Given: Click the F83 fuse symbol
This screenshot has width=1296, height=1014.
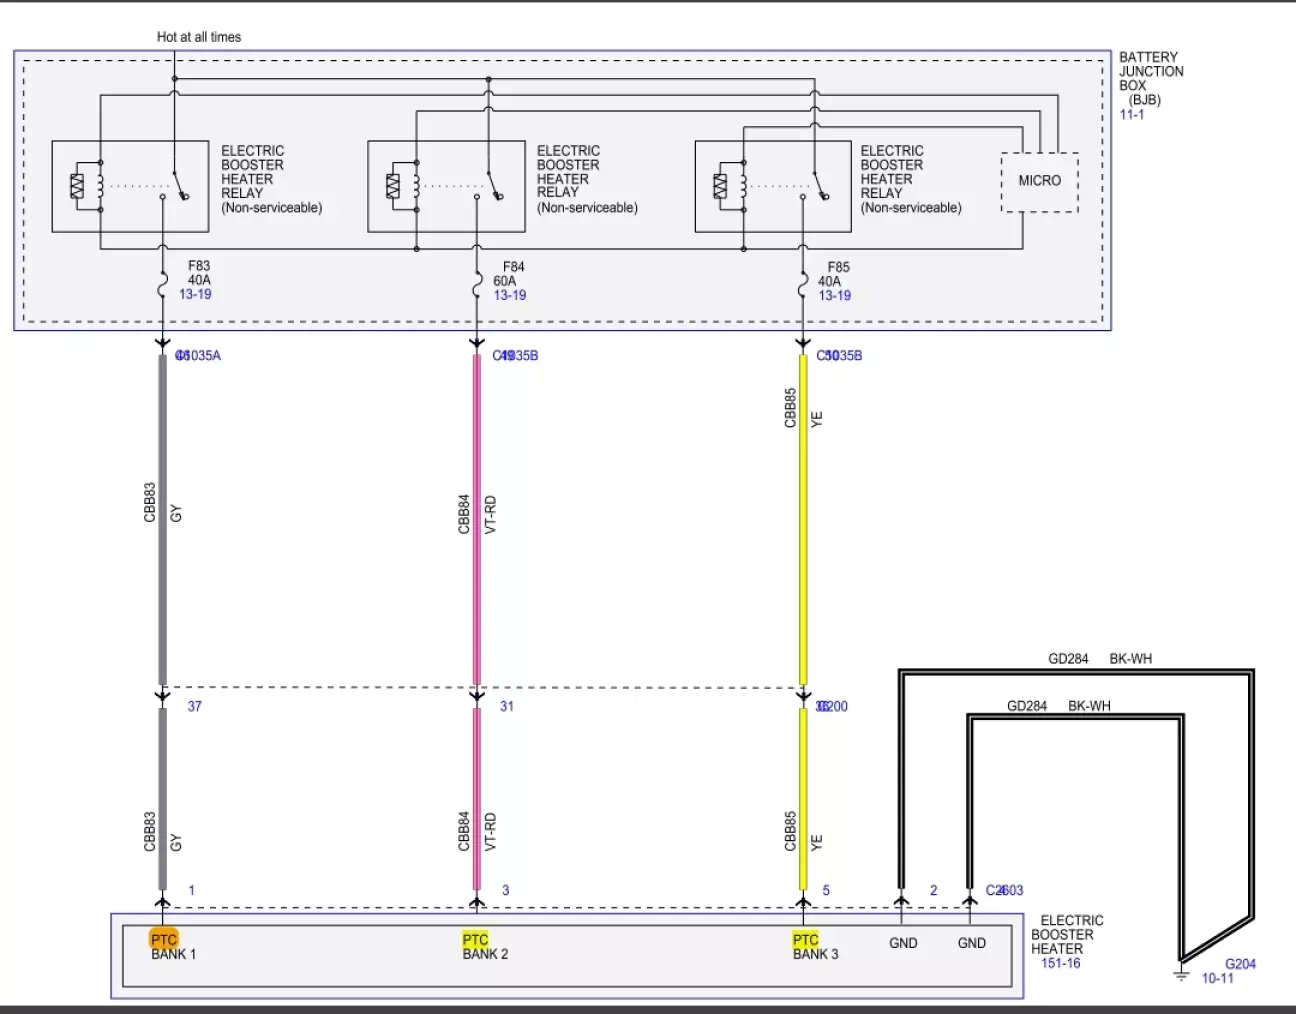Looking at the screenshot, I should click(163, 287).
